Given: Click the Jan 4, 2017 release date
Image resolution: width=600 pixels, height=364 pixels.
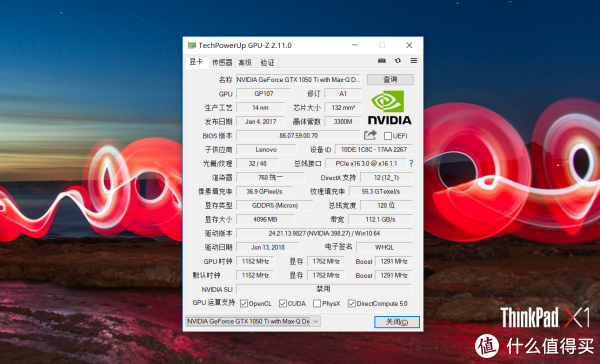Looking at the screenshot, I should pyautogui.click(x=260, y=121).
